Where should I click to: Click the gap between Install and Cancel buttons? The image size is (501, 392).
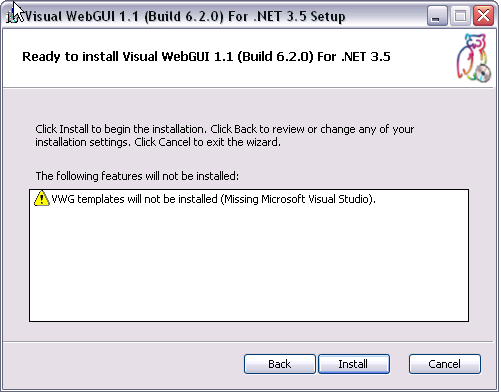(x=399, y=364)
